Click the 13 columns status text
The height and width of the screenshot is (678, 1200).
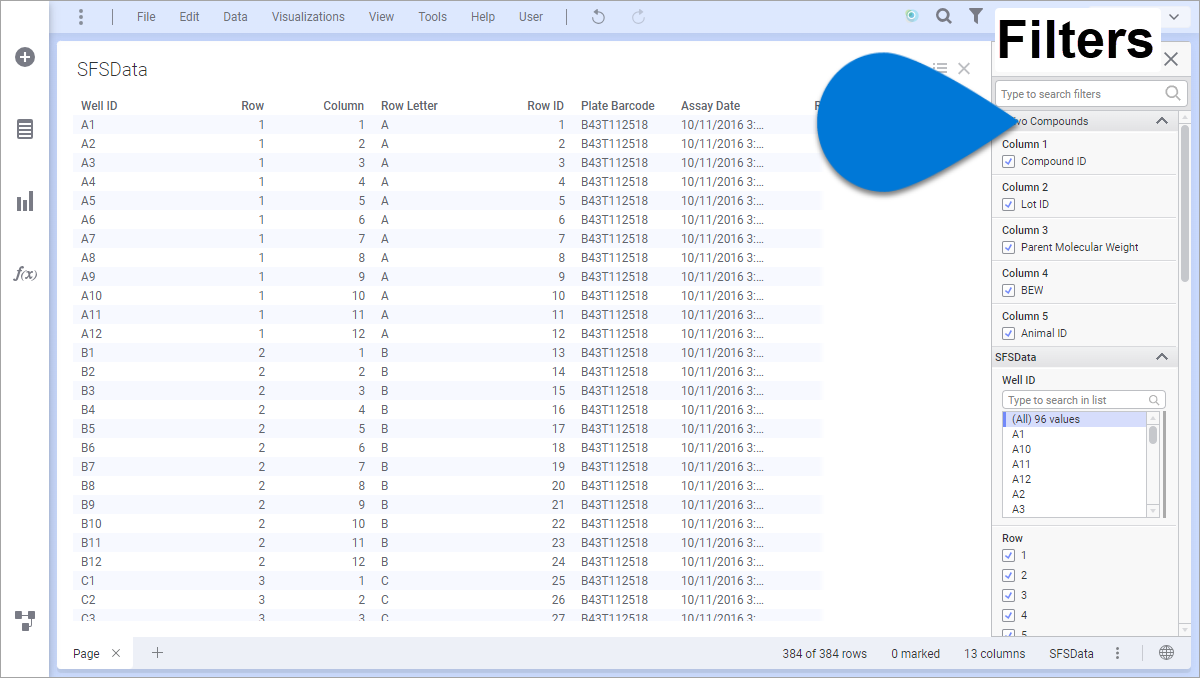(994, 653)
